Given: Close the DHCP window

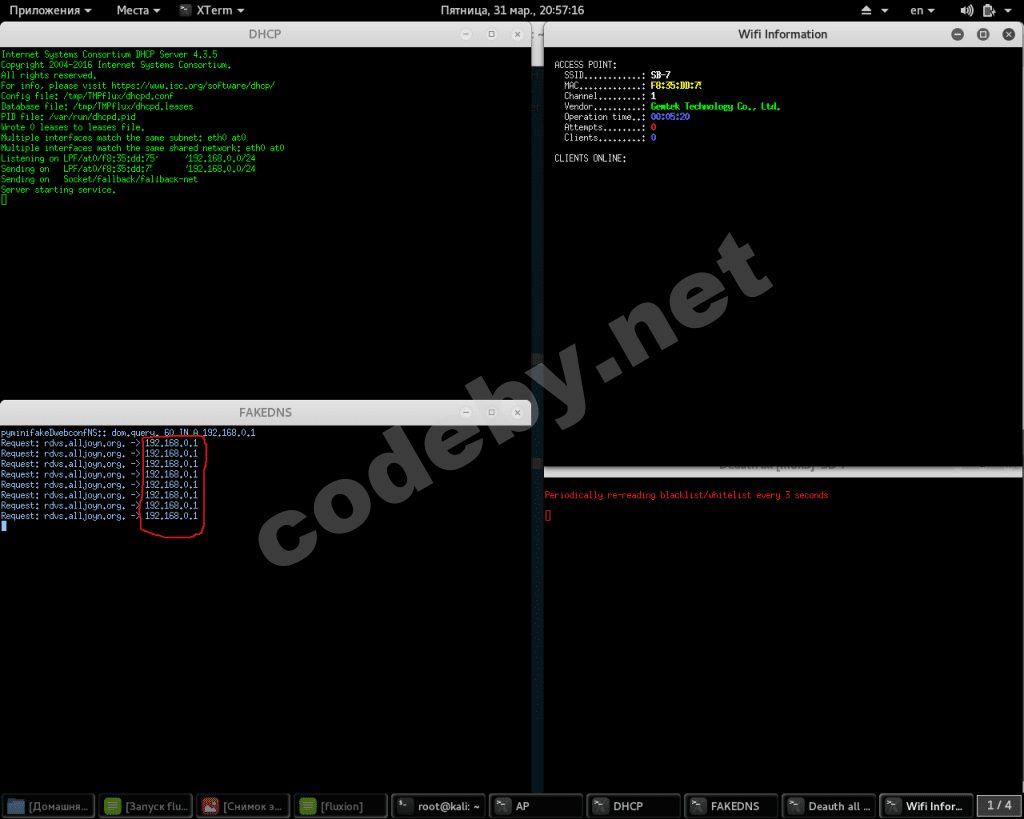Looking at the screenshot, I should coord(517,34).
